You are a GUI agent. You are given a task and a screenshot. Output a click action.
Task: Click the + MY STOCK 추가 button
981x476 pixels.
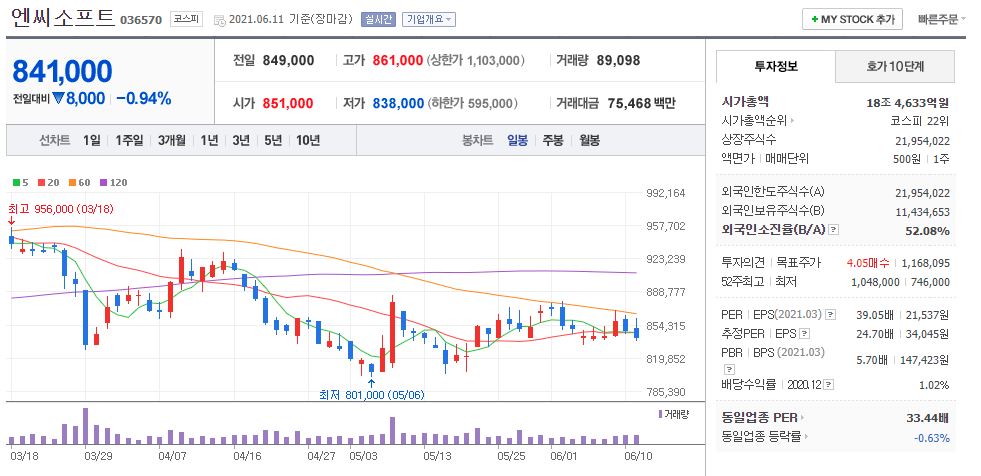(852, 19)
